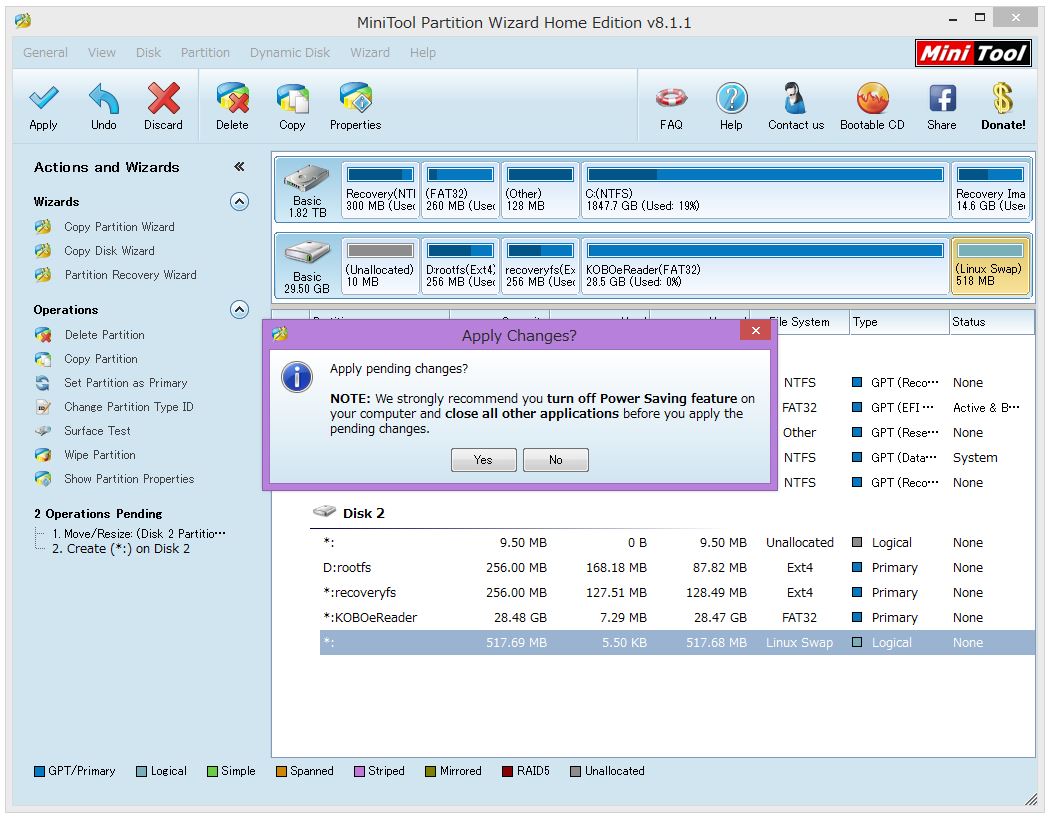Open the Help menu
This screenshot has width=1053, height=824.
coord(422,52)
